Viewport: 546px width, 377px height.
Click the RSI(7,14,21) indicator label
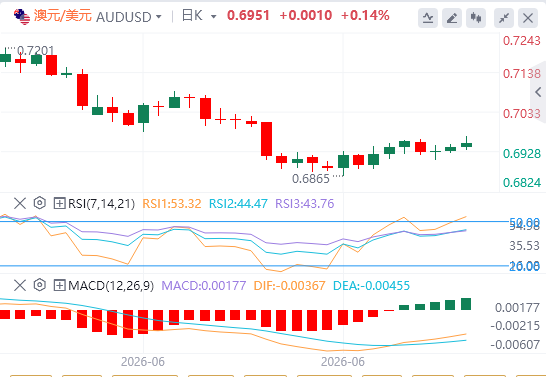pos(101,203)
